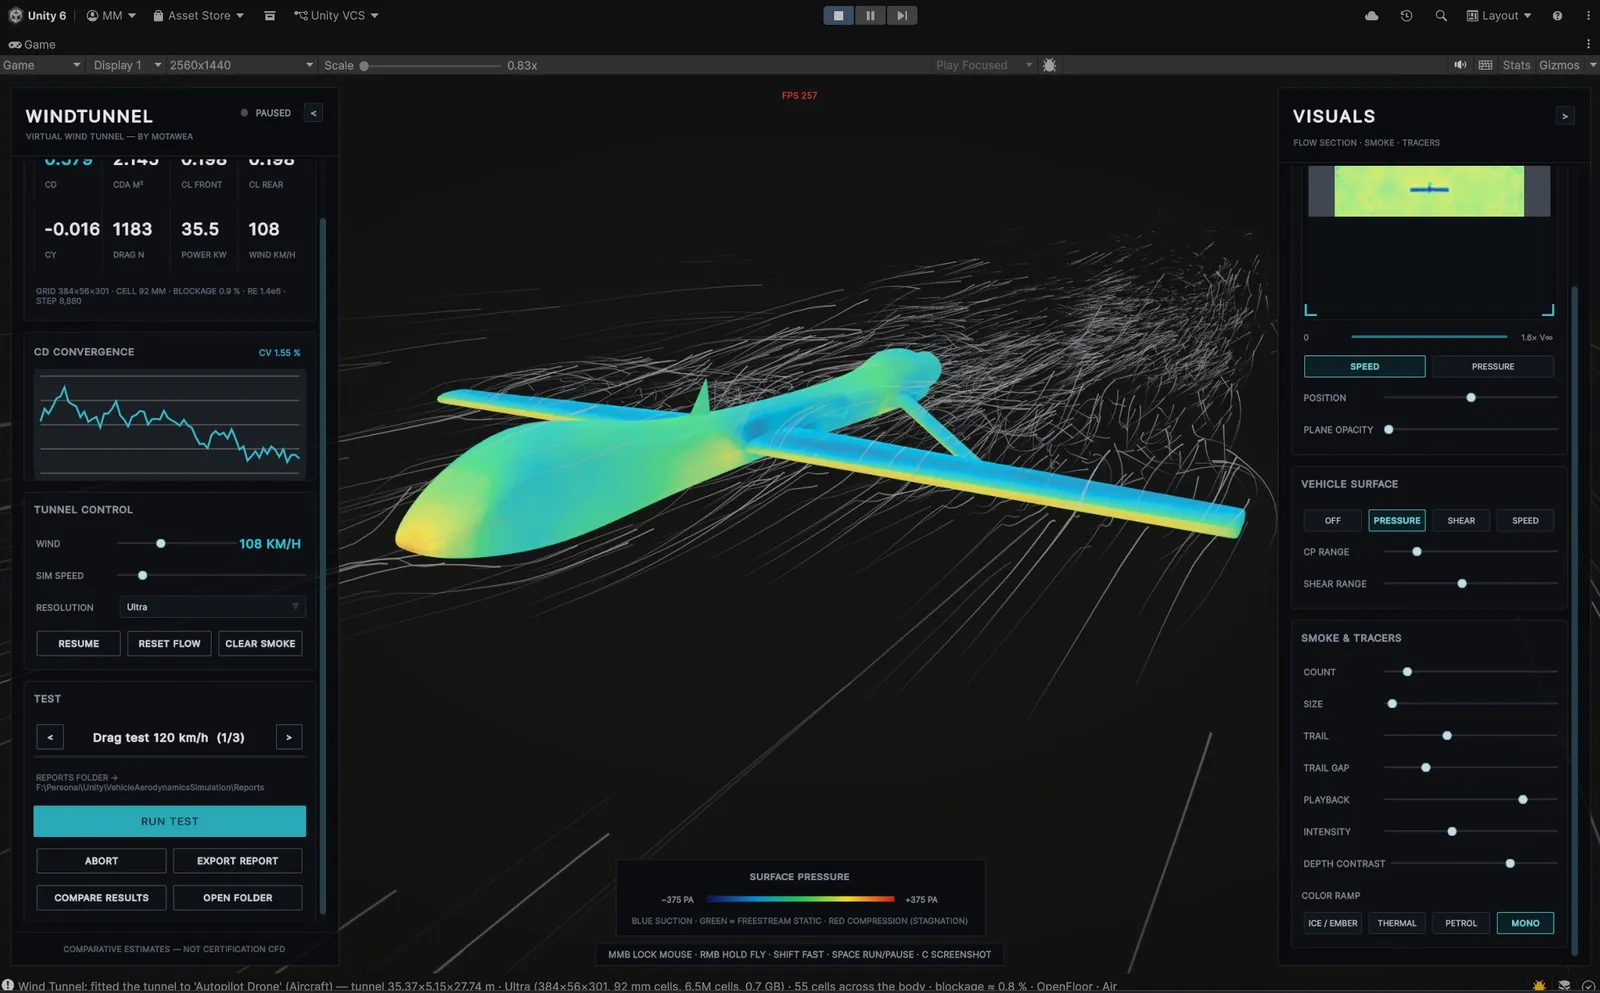Toggle the Stats overlay
This screenshot has width=1600, height=993.
pos(1516,65)
